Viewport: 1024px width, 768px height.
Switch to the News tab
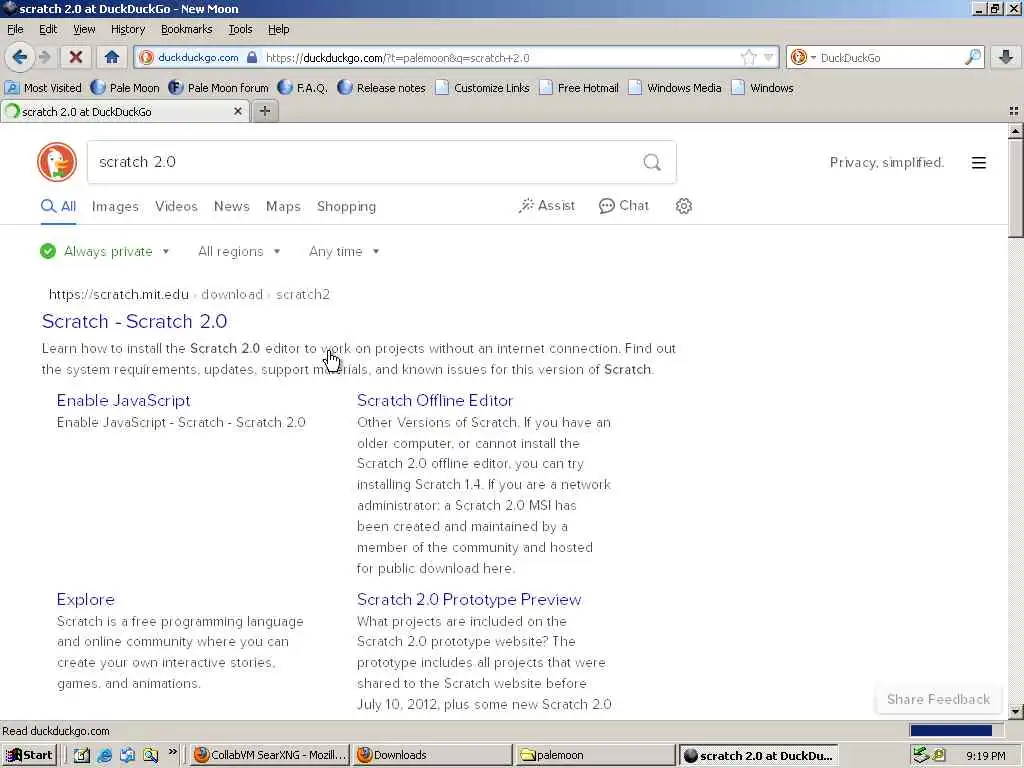232,206
